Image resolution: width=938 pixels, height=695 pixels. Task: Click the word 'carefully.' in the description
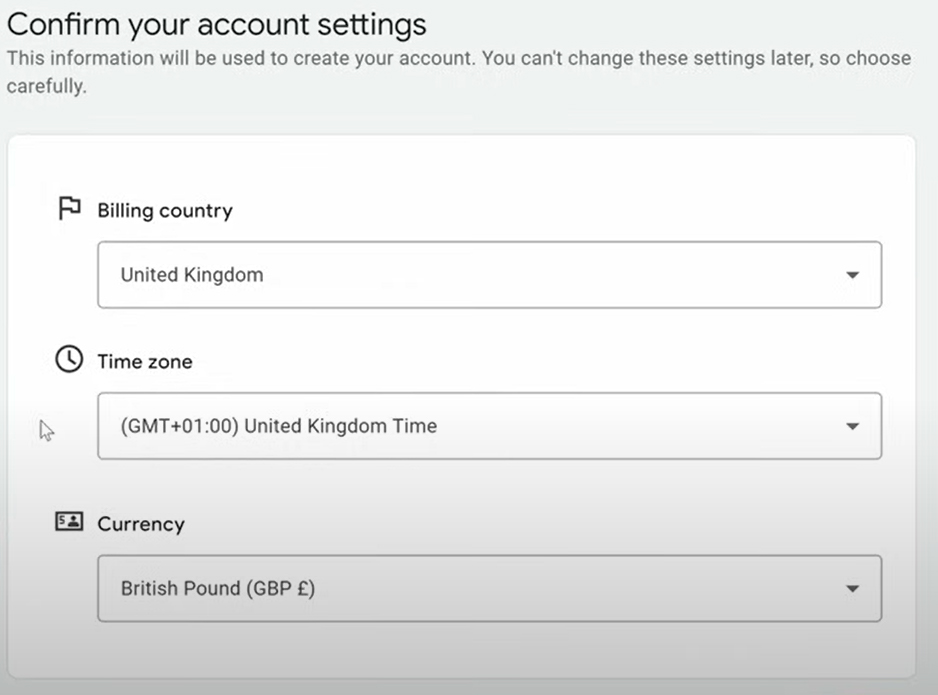click(x=47, y=86)
